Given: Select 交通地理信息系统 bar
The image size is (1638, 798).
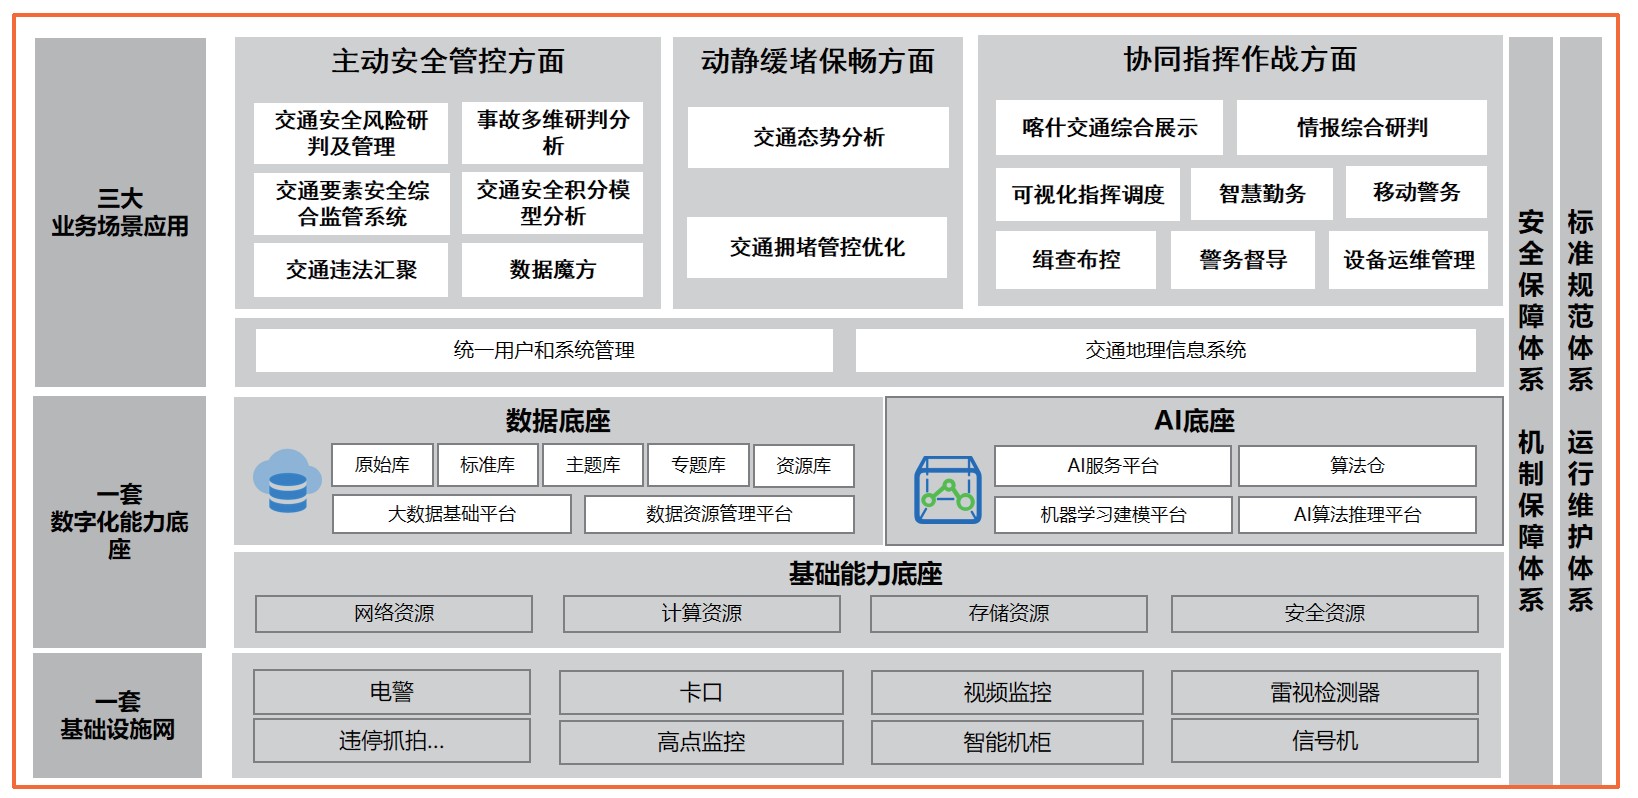Looking at the screenshot, I should [x=1165, y=351].
